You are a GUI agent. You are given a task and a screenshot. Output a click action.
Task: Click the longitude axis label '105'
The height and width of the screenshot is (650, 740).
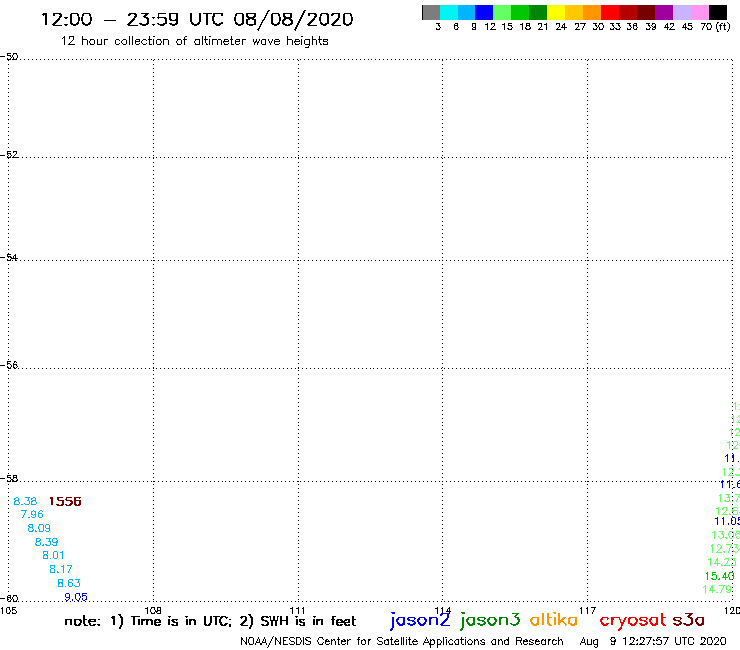pyautogui.click(x=8, y=611)
